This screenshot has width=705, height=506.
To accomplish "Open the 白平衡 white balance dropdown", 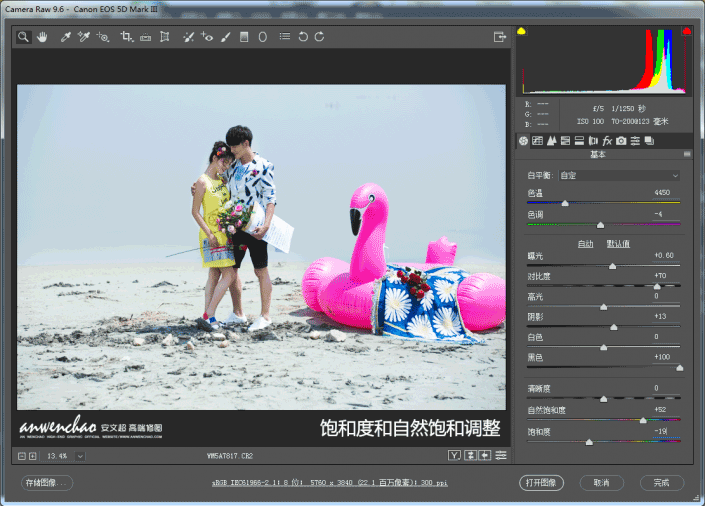I will pyautogui.click(x=619, y=175).
